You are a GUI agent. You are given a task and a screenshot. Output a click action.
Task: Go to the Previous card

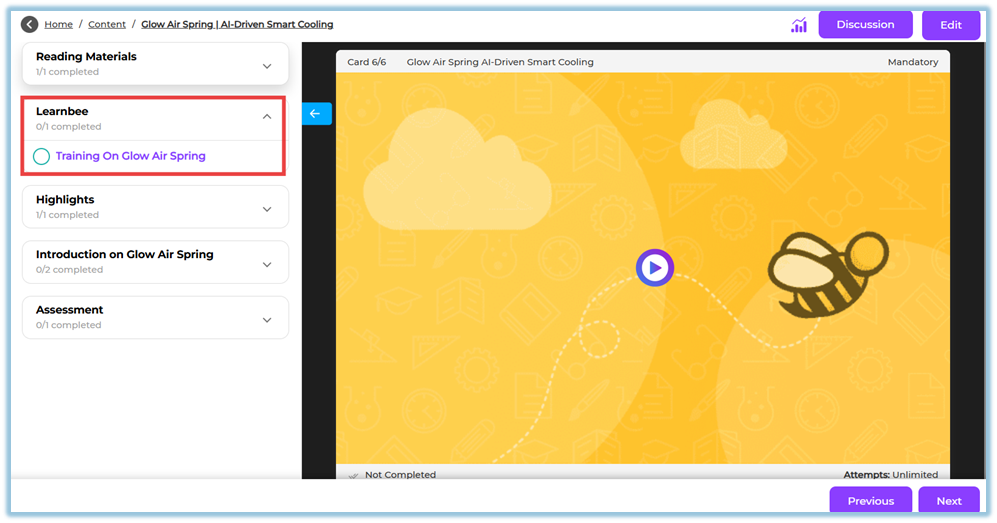coord(870,501)
